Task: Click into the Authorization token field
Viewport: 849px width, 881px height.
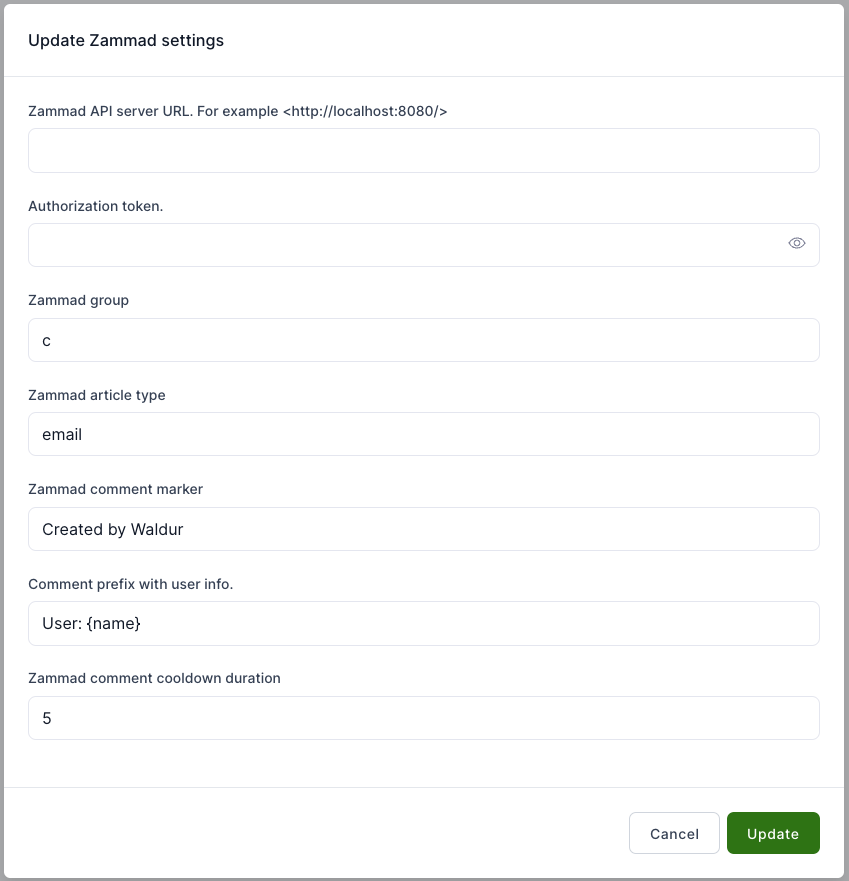Action: (400, 245)
